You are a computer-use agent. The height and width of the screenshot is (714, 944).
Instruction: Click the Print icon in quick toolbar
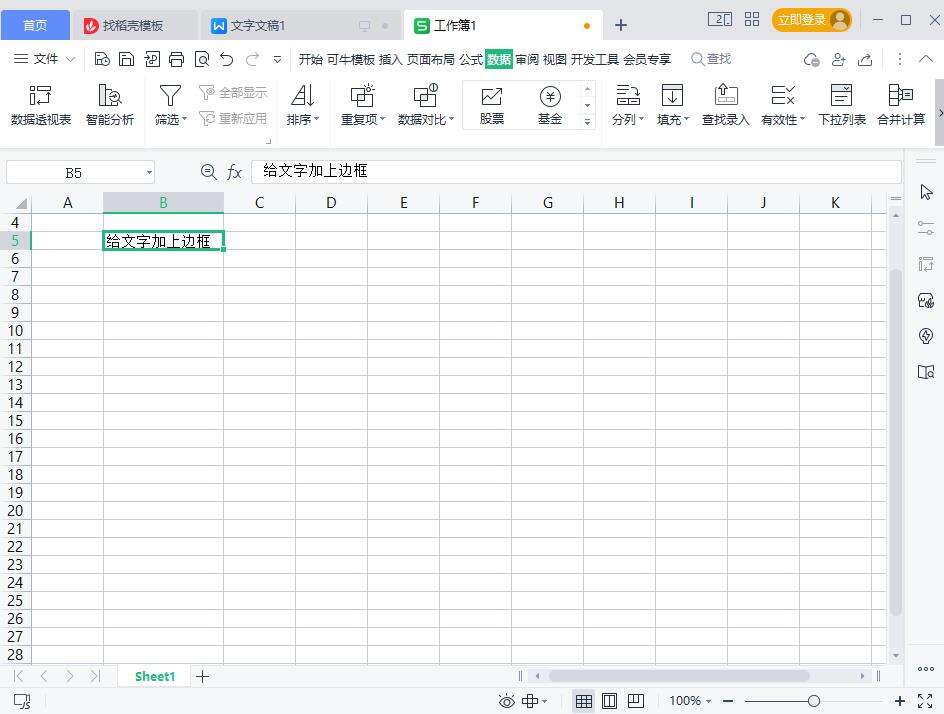(176, 59)
